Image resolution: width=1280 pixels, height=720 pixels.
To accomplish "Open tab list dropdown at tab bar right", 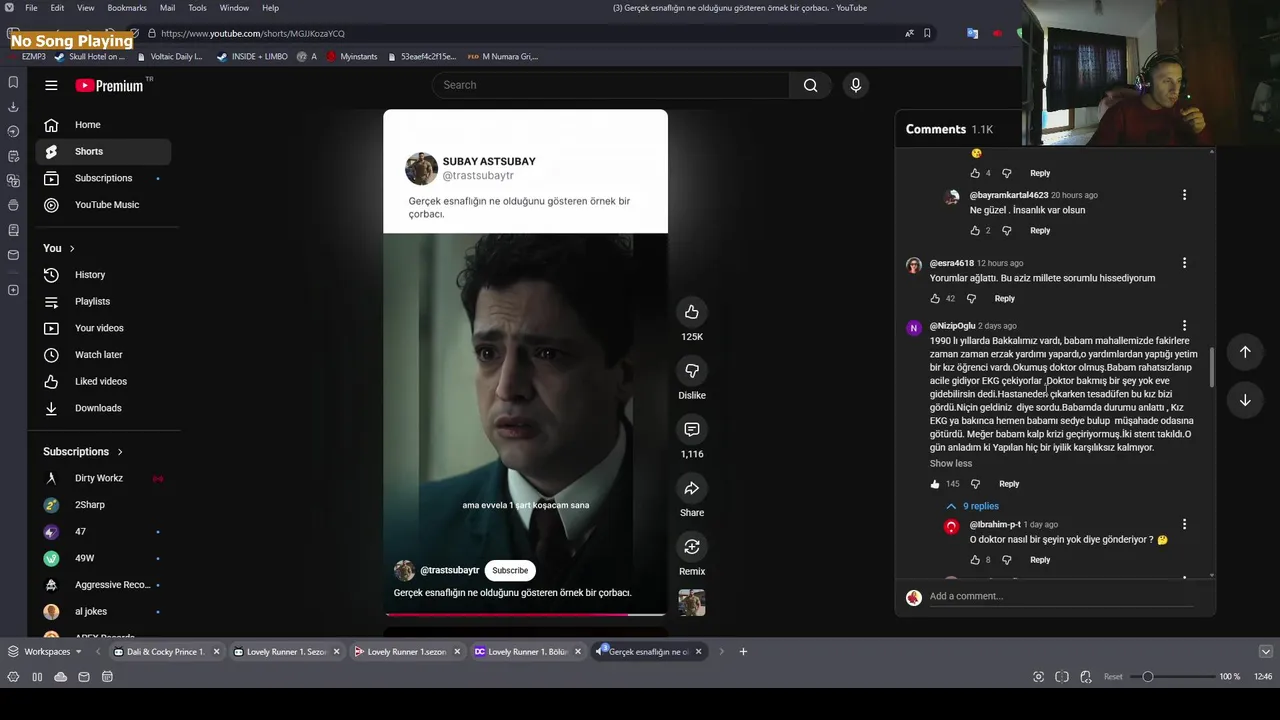I will tap(1265, 652).
